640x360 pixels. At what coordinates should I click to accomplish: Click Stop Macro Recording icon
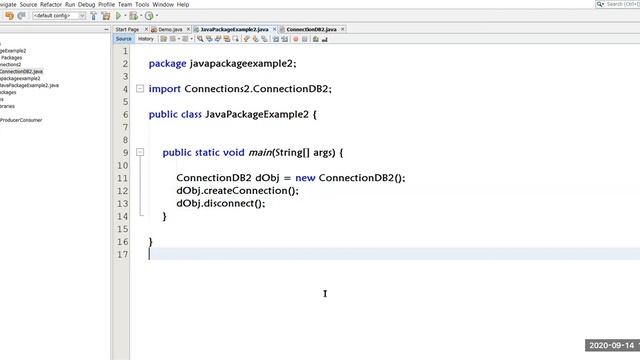(304, 39)
